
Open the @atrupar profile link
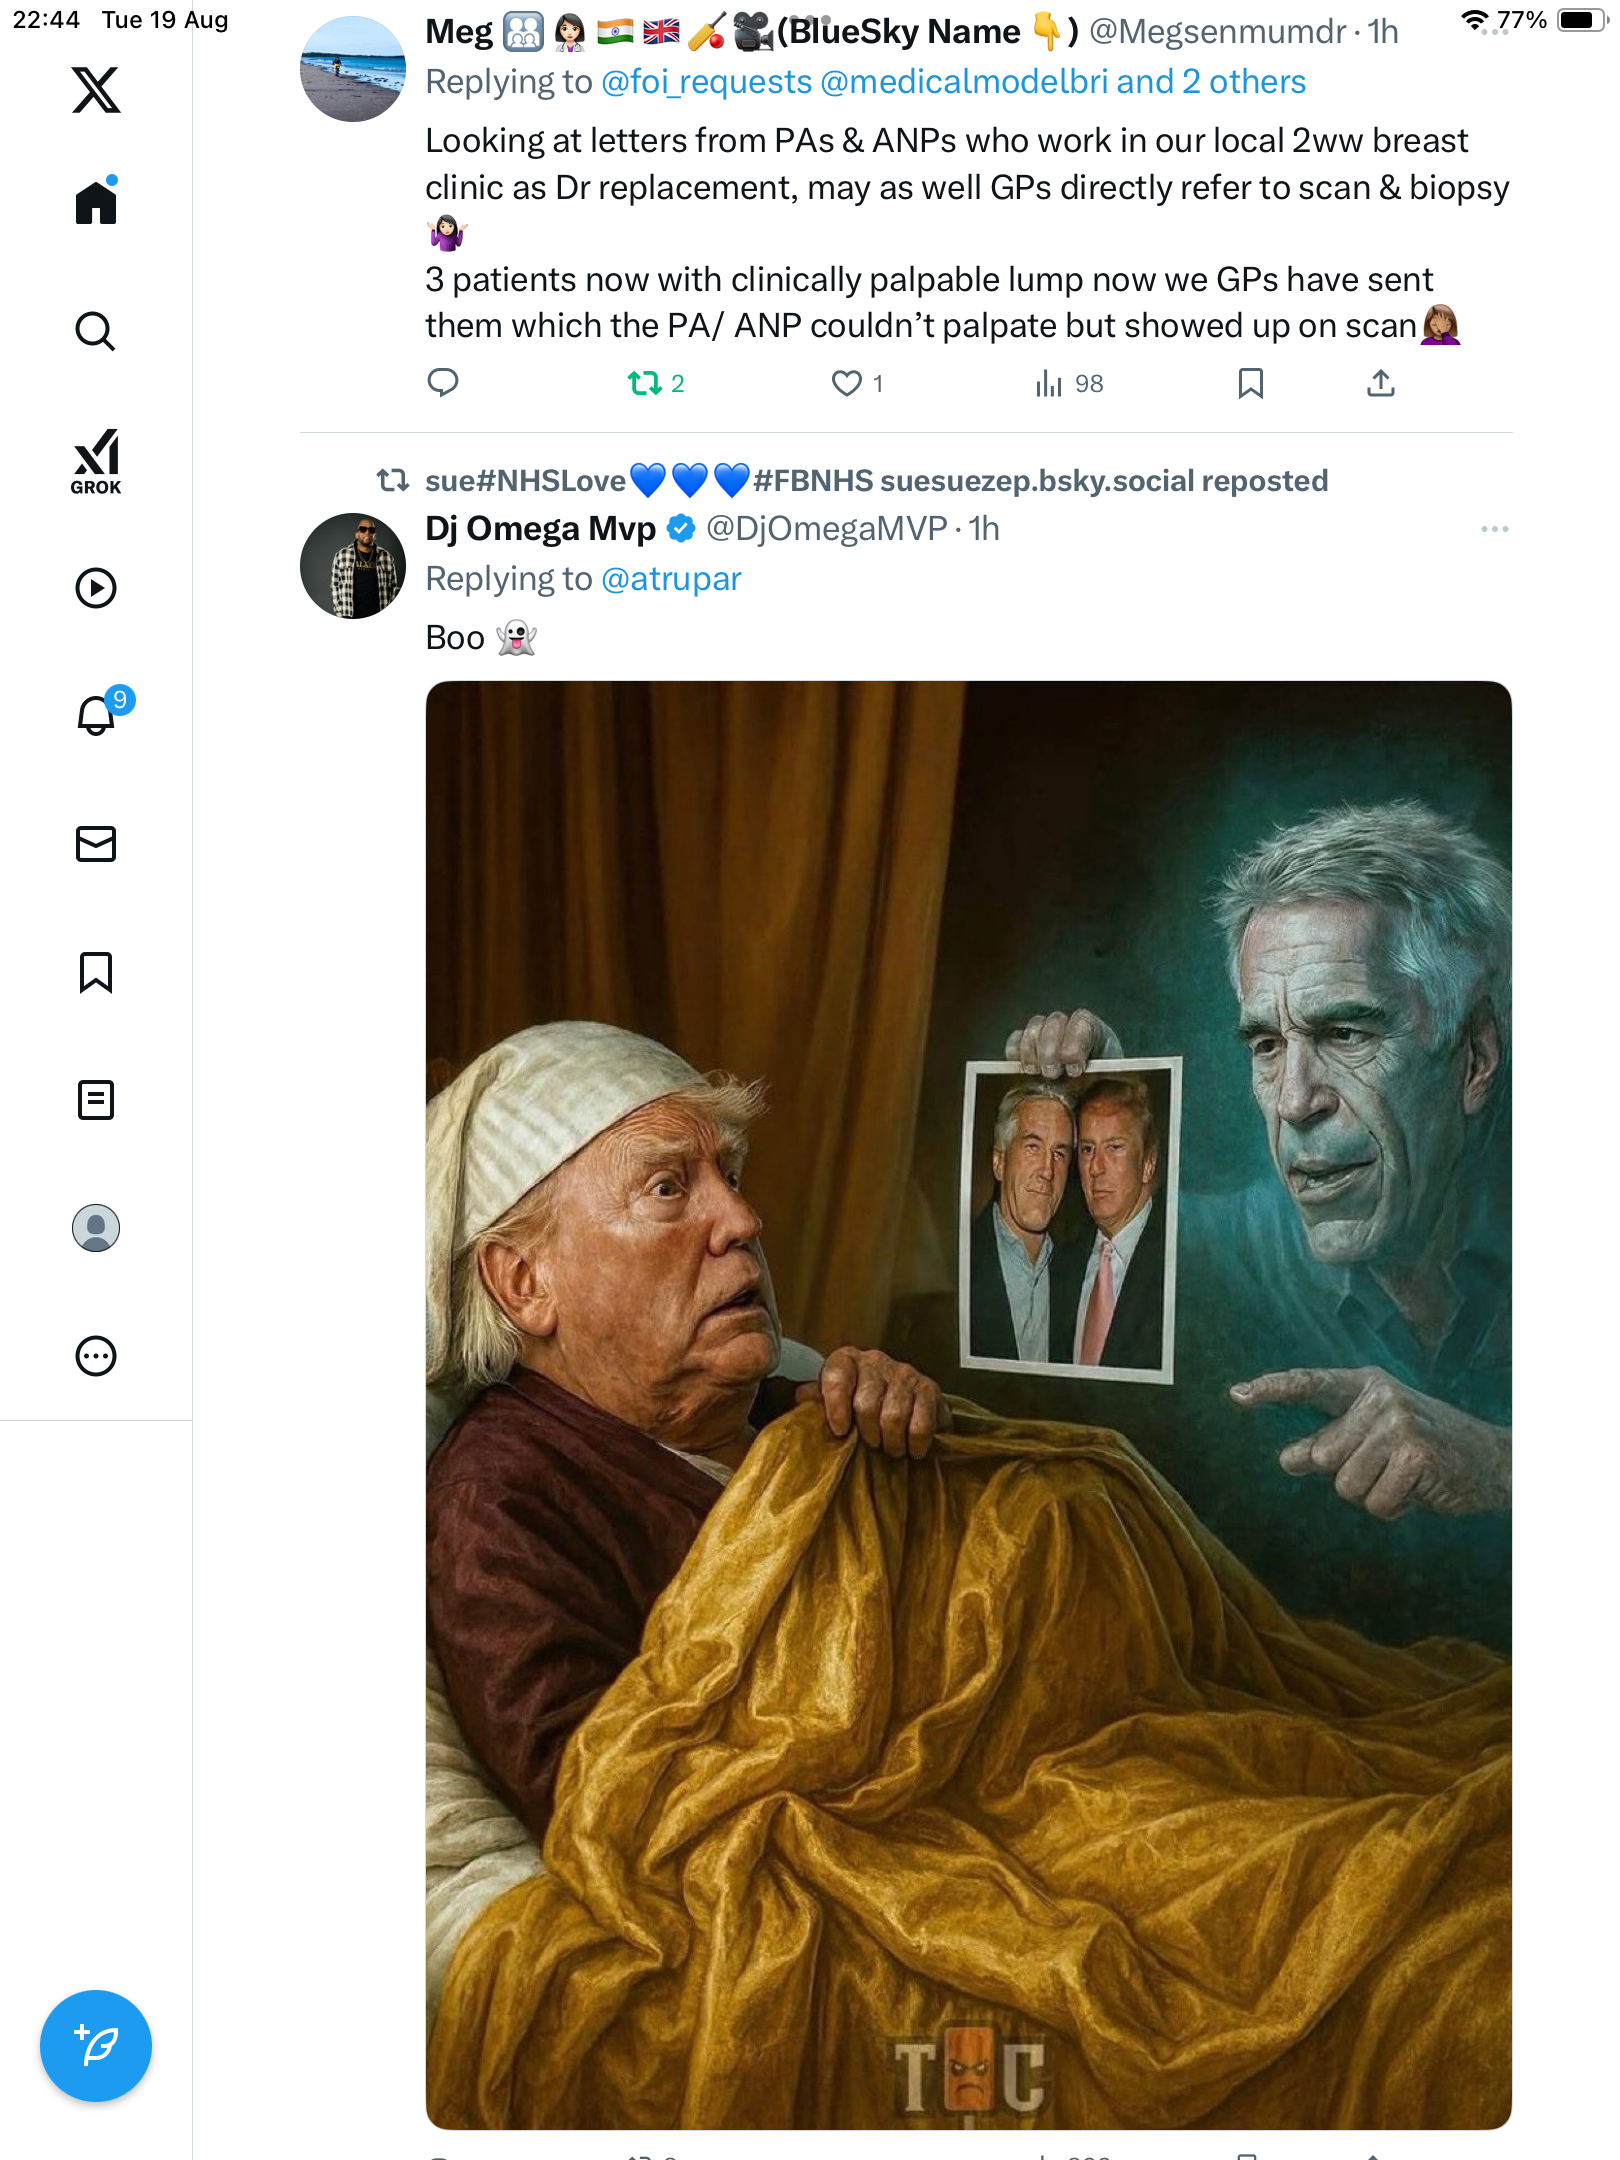[x=671, y=579]
